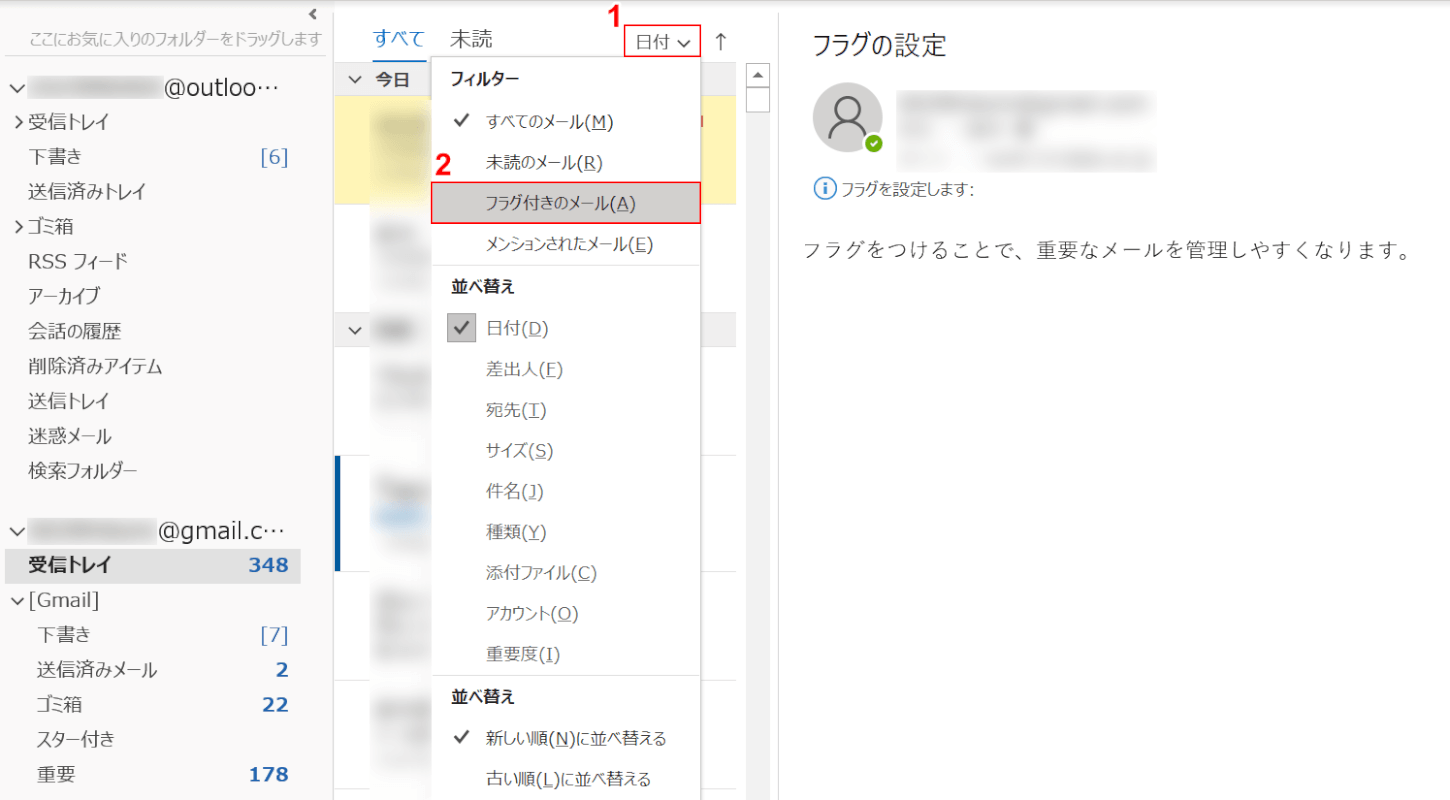The width and height of the screenshot is (1450, 800).
Task: Select 新しい順に並べ替える option
Action: click(x=566, y=738)
